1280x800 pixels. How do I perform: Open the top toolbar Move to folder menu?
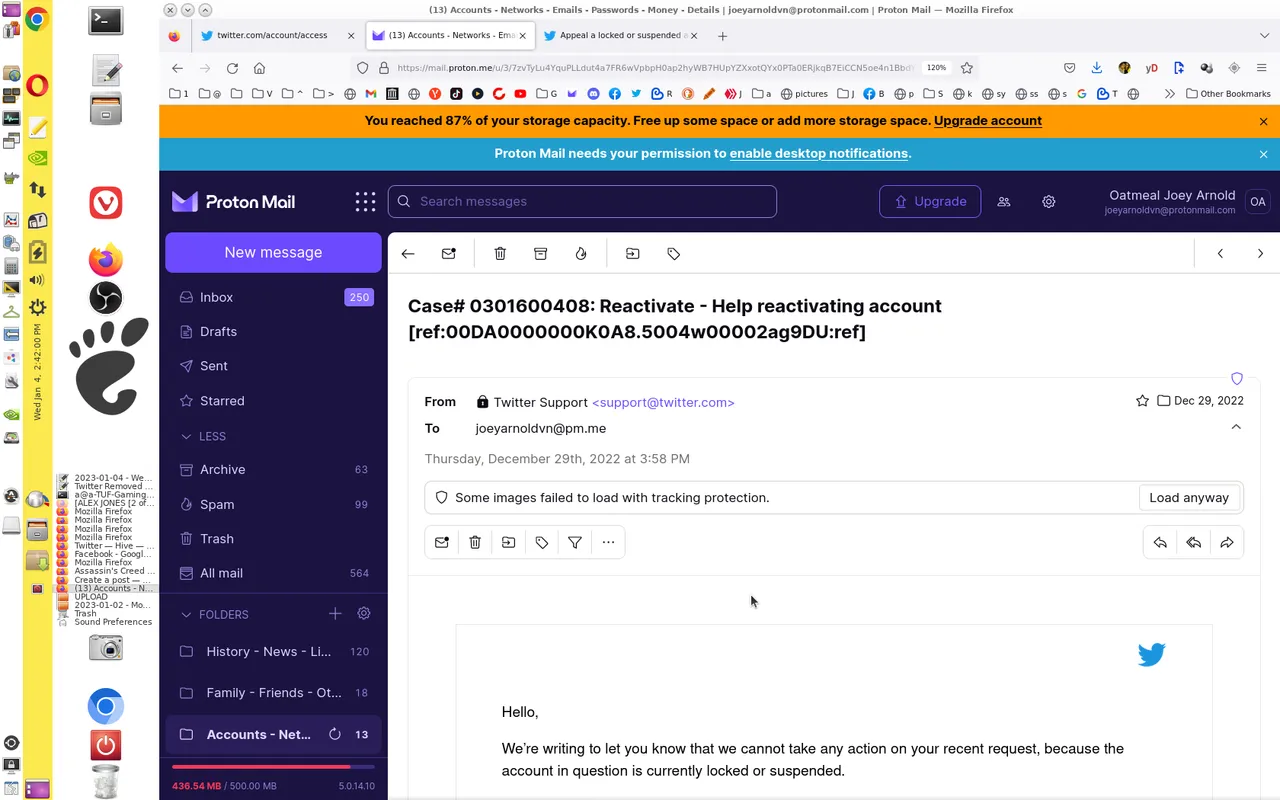(633, 254)
